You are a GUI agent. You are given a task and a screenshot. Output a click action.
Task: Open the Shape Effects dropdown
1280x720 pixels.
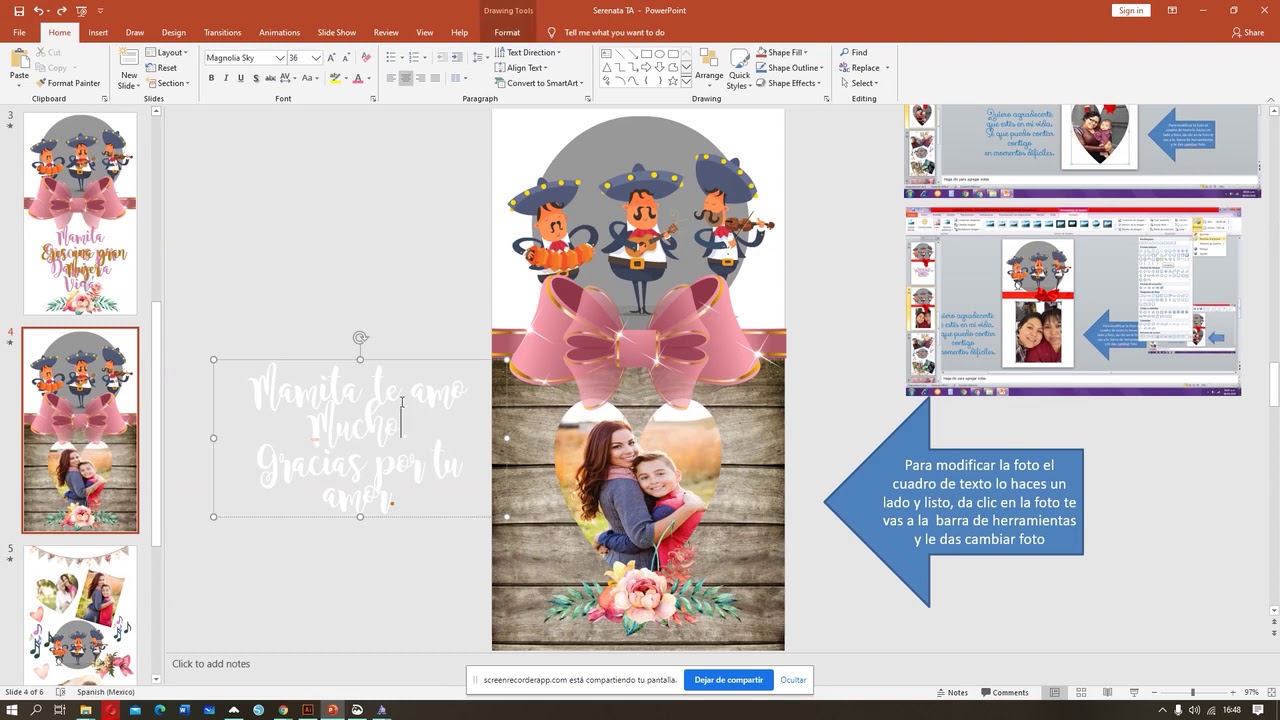(788, 83)
